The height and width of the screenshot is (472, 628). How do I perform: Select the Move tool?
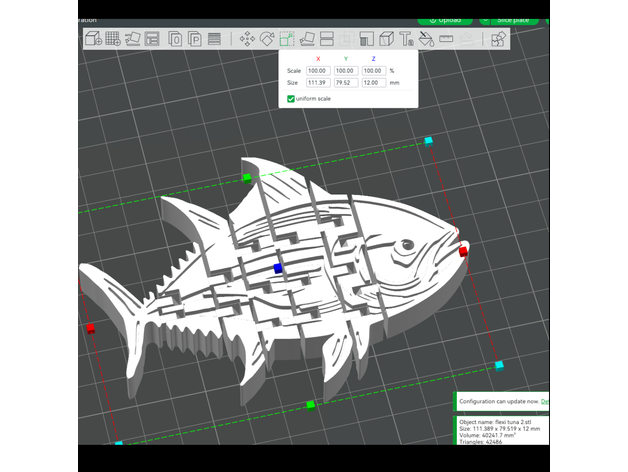tap(246, 39)
